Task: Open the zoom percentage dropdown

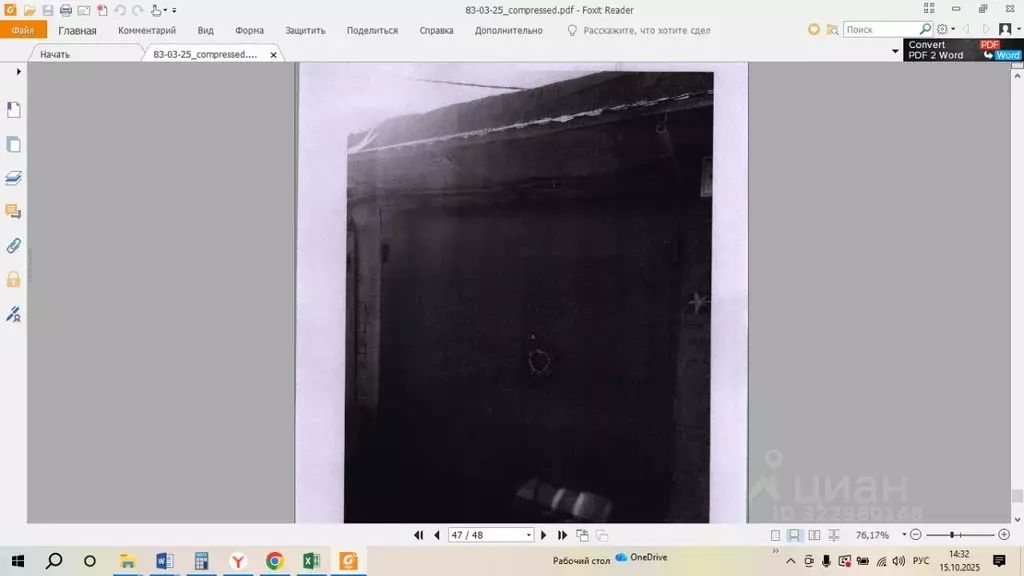Action: [x=902, y=535]
